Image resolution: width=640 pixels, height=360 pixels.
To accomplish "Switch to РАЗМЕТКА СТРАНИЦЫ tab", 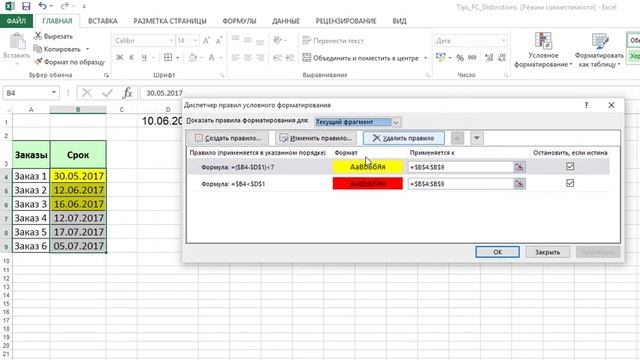I will click(170, 21).
